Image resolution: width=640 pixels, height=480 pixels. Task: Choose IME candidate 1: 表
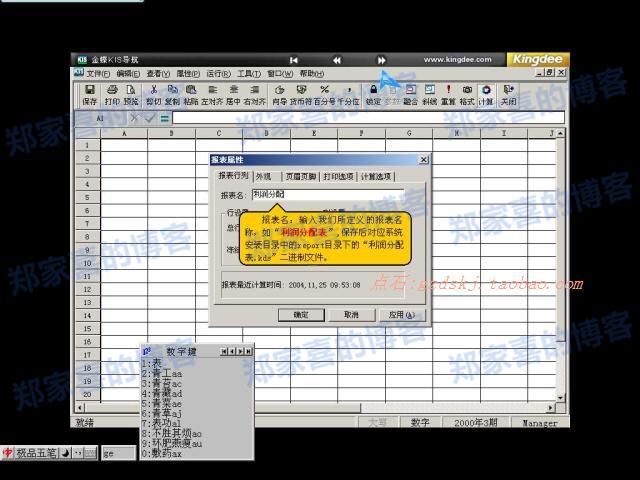152,363
